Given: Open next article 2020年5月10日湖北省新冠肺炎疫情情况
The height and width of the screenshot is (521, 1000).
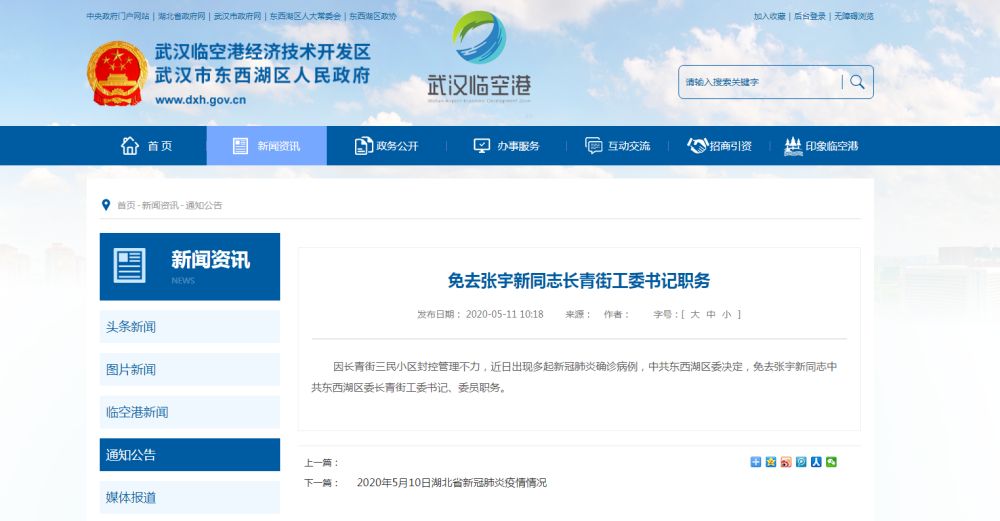Looking at the screenshot, I should [452, 482].
